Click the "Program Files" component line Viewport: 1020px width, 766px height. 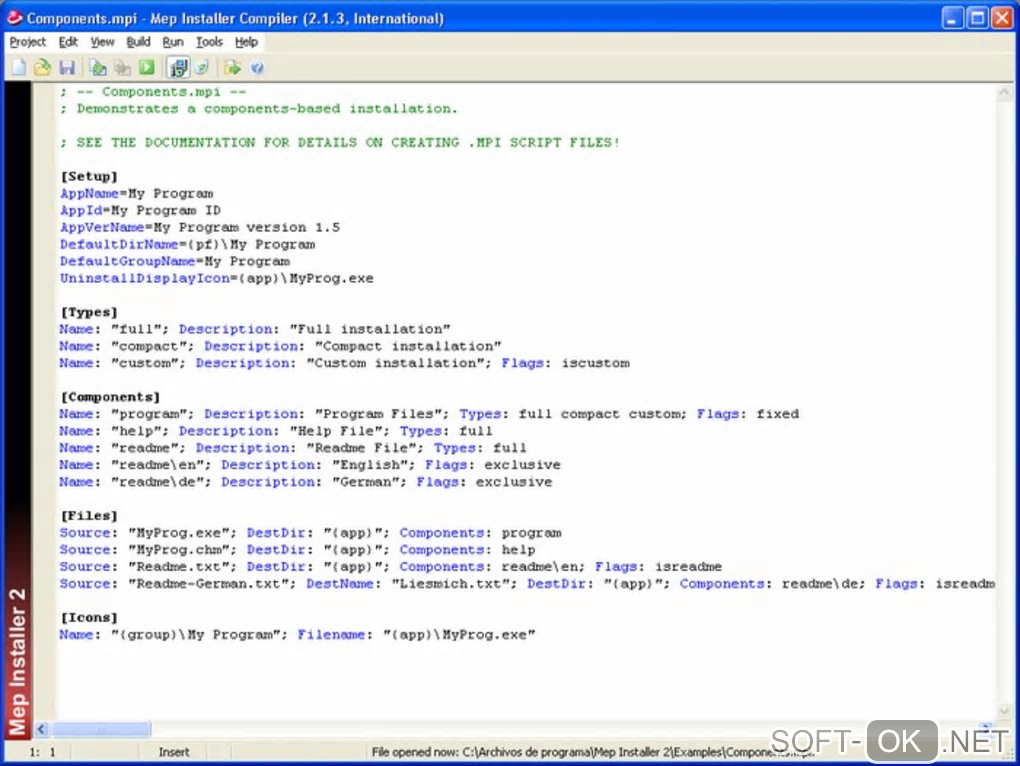pos(429,414)
